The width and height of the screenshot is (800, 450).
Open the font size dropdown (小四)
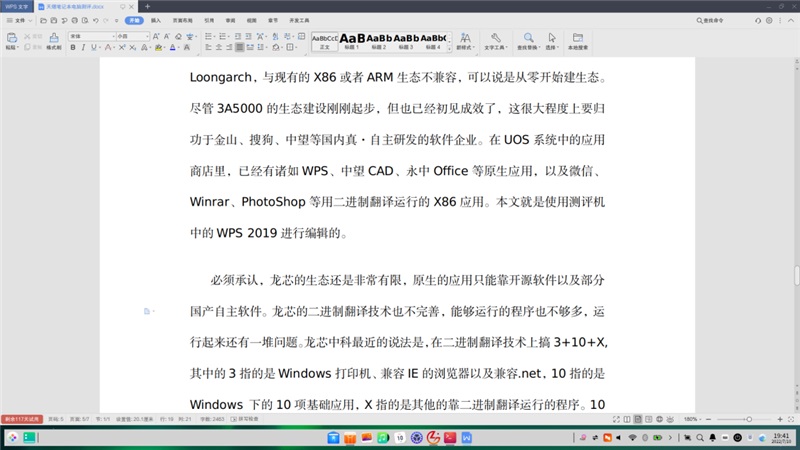click(x=131, y=36)
